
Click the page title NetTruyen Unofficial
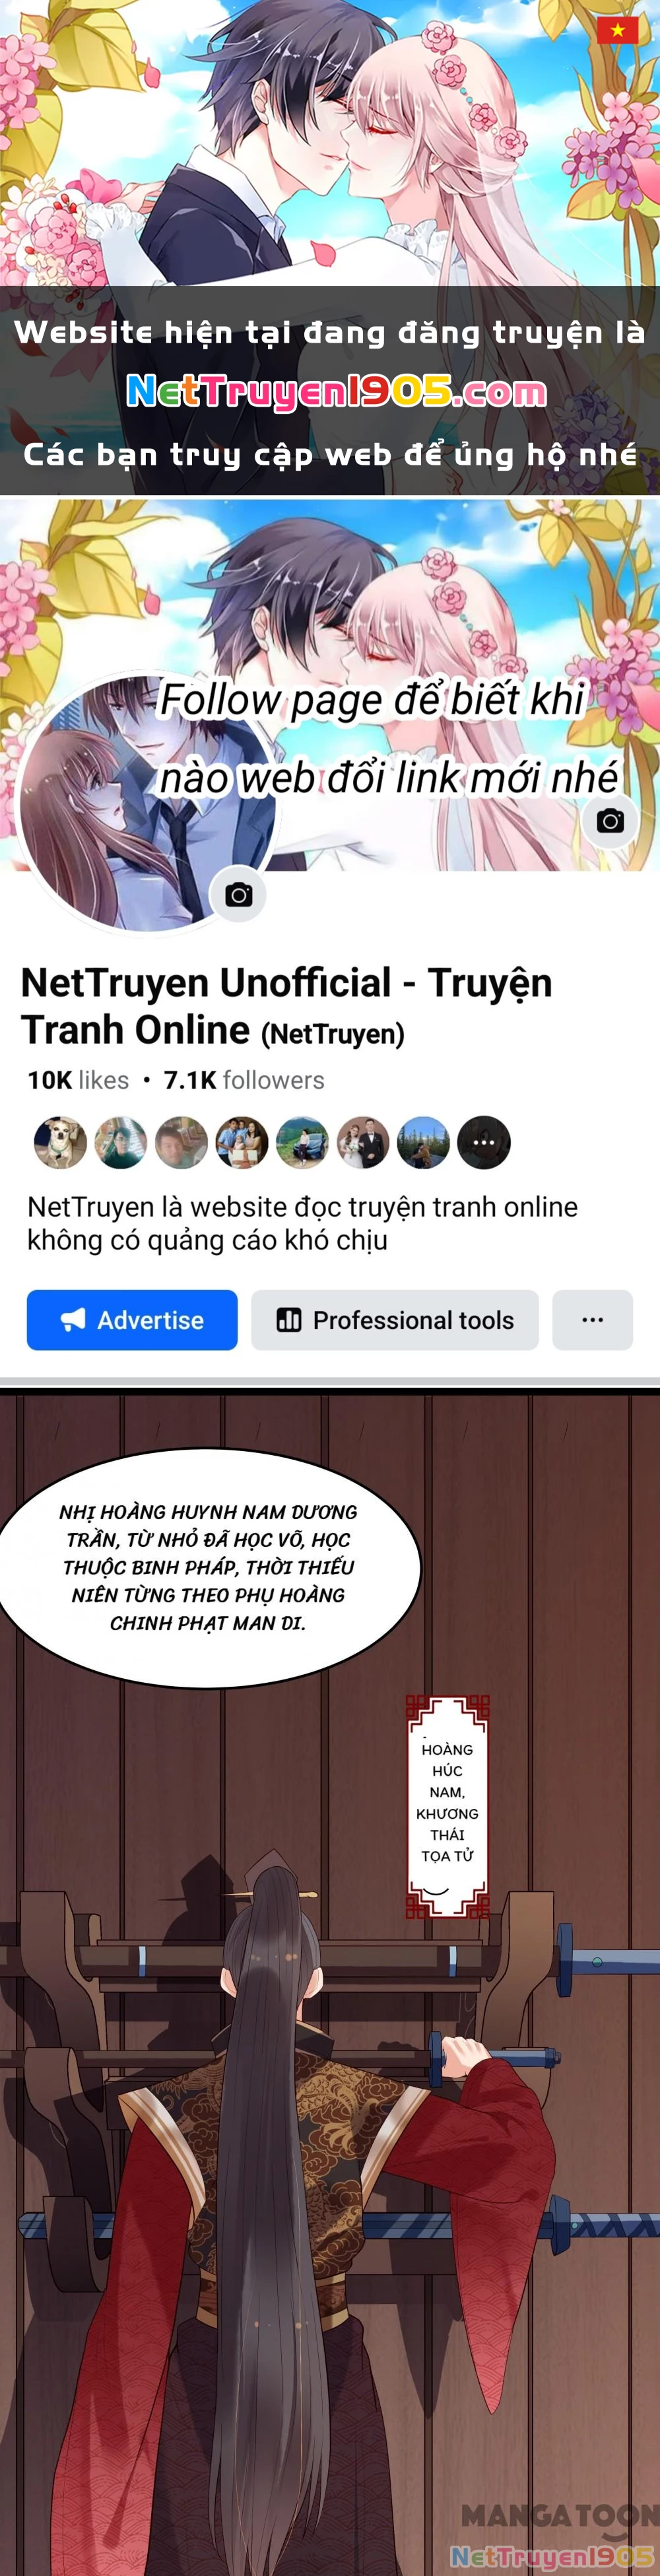pos(286,1006)
